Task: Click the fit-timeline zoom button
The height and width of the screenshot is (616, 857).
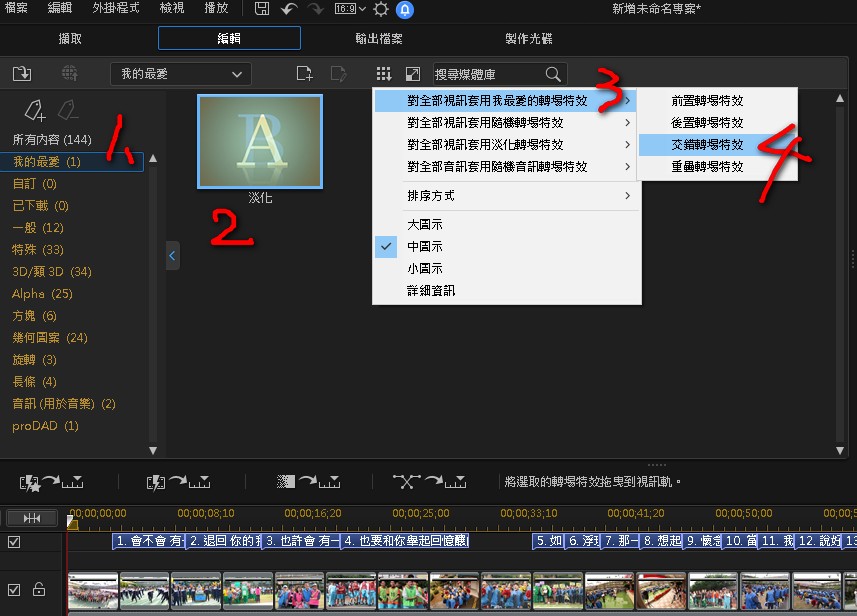Action: (32, 518)
